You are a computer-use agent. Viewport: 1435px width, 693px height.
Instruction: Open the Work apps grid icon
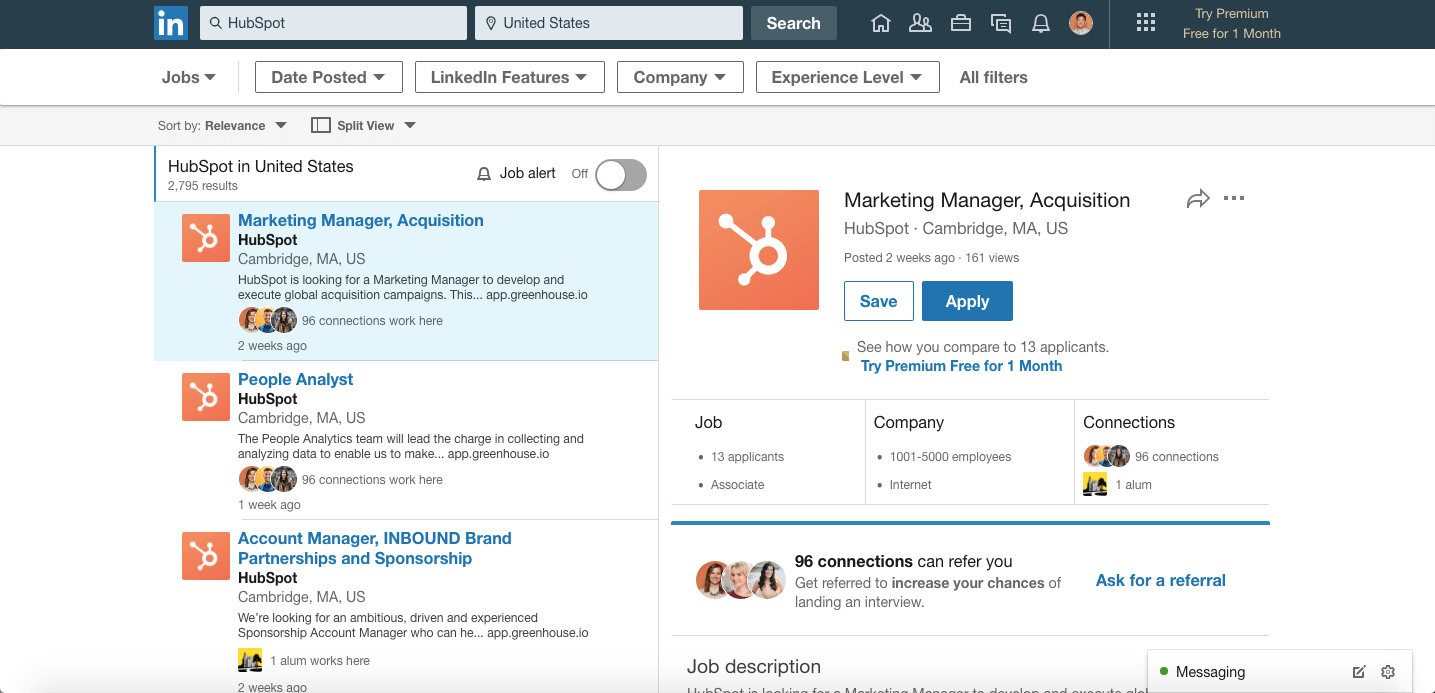tap(1146, 23)
